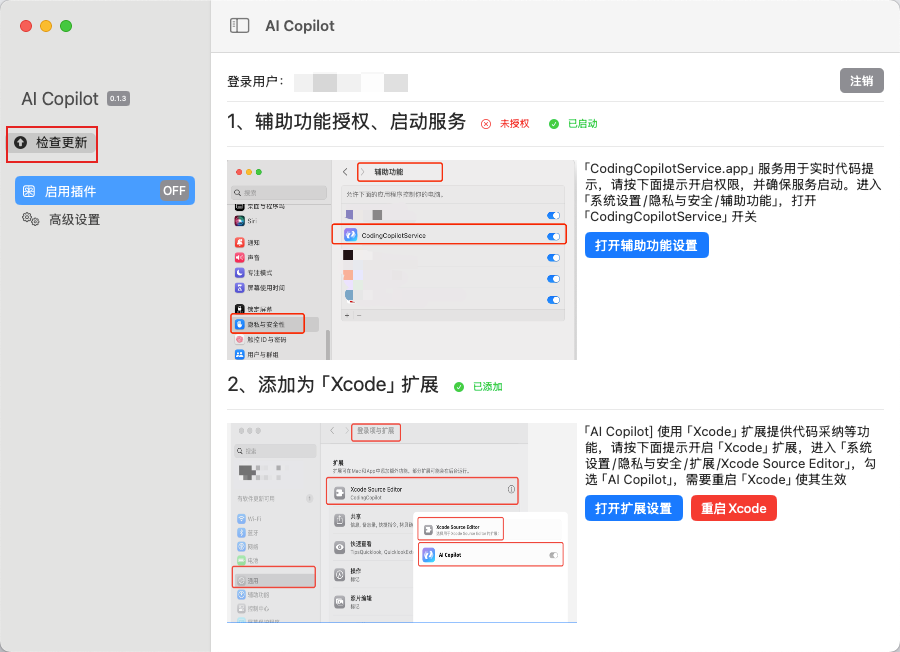Click the gears icon beside 高级设置
The width and height of the screenshot is (900, 652).
tap(30, 219)
